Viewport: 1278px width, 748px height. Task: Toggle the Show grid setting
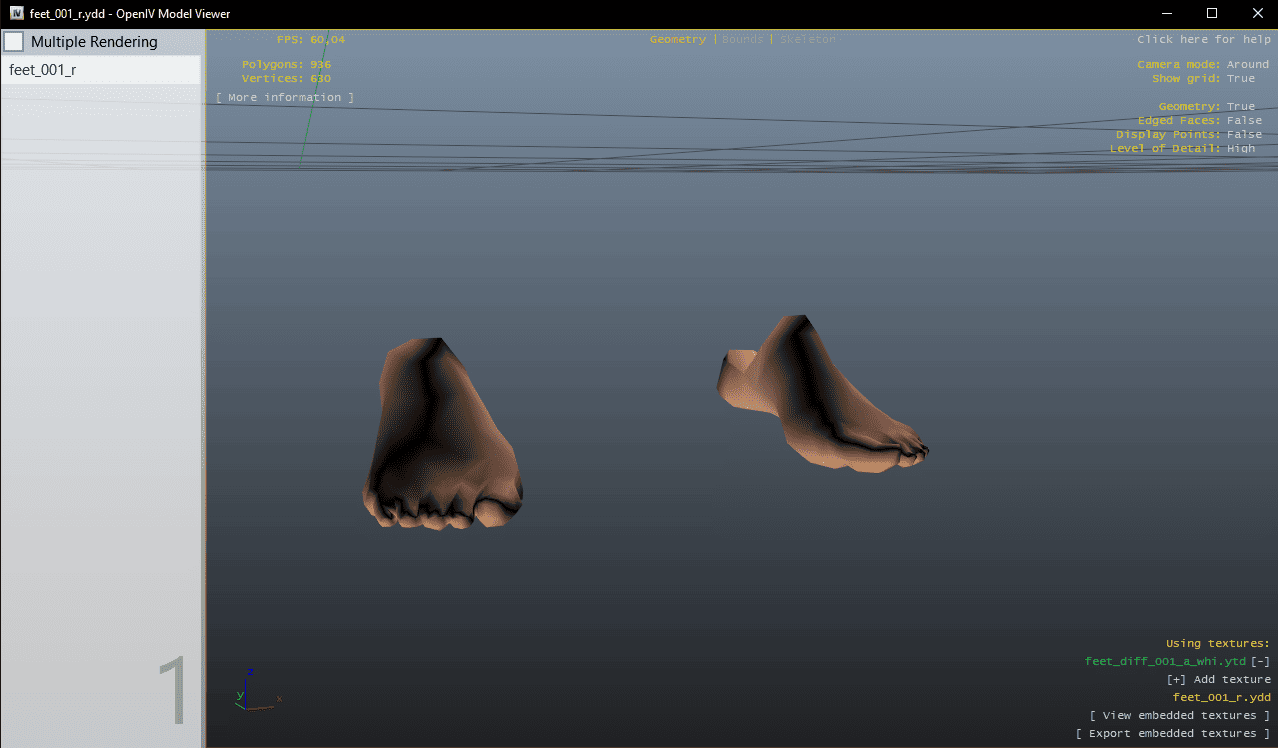pyautogui.click(x=1240, y=79)
